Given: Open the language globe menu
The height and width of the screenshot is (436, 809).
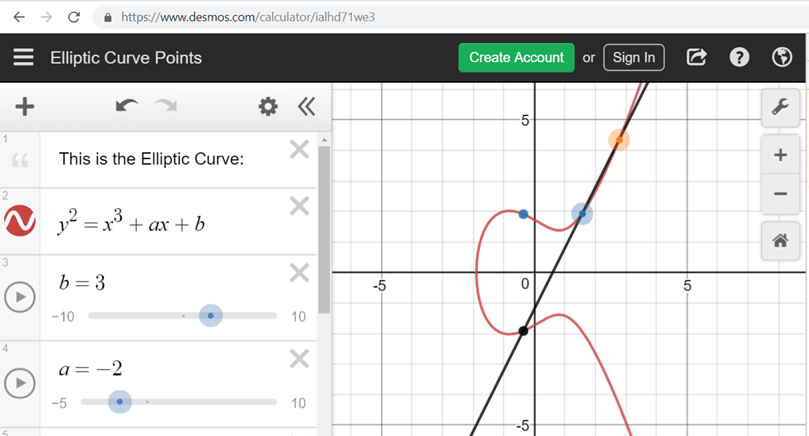Looking at the screenshot, I should pos(782,58).
